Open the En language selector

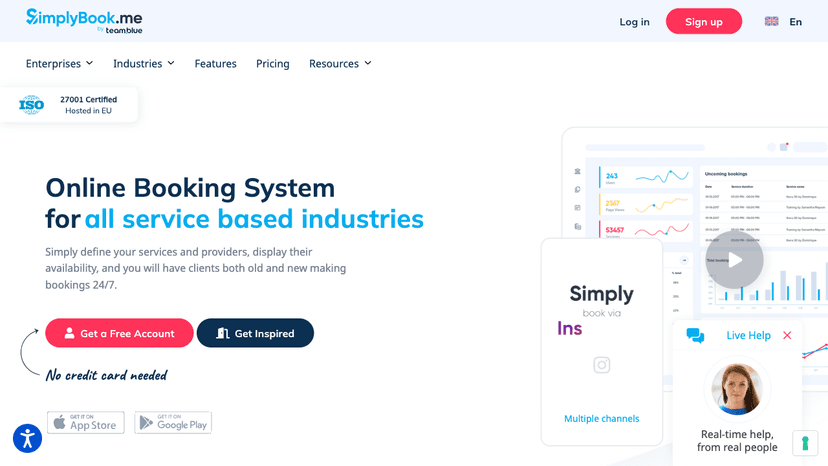[795, 22]
